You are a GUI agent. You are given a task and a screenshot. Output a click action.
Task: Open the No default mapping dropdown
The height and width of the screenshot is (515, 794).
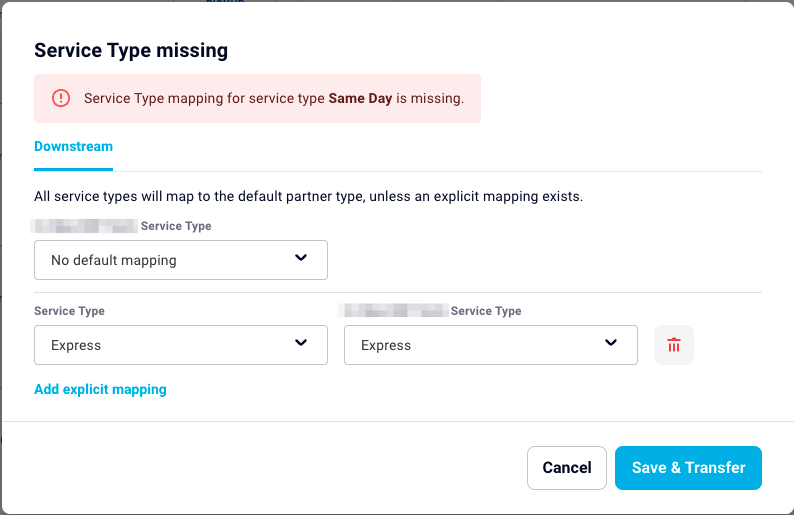coord(181,260)
